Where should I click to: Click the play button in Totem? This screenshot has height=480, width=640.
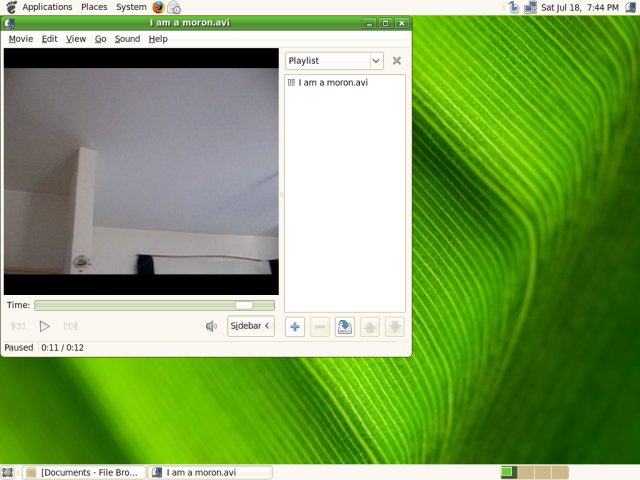pyautogui.click(x=44, y=326)
